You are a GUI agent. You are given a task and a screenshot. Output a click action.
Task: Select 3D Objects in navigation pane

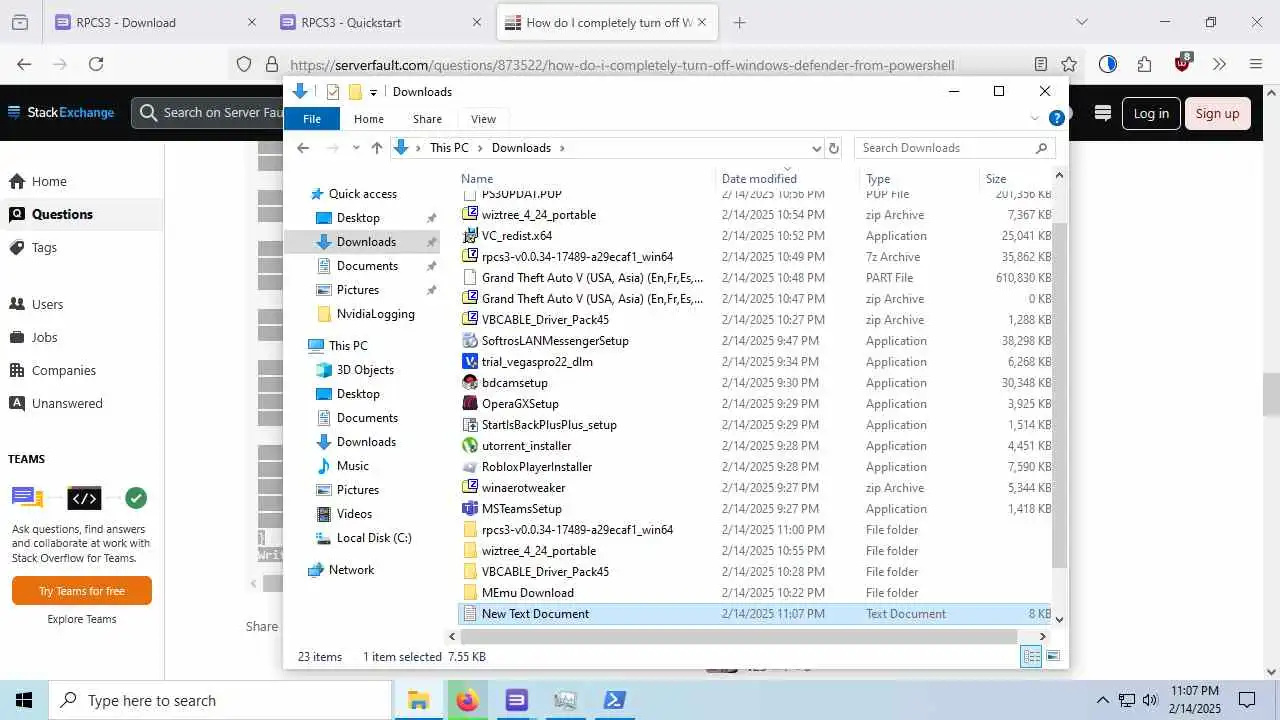click(365, 370)
